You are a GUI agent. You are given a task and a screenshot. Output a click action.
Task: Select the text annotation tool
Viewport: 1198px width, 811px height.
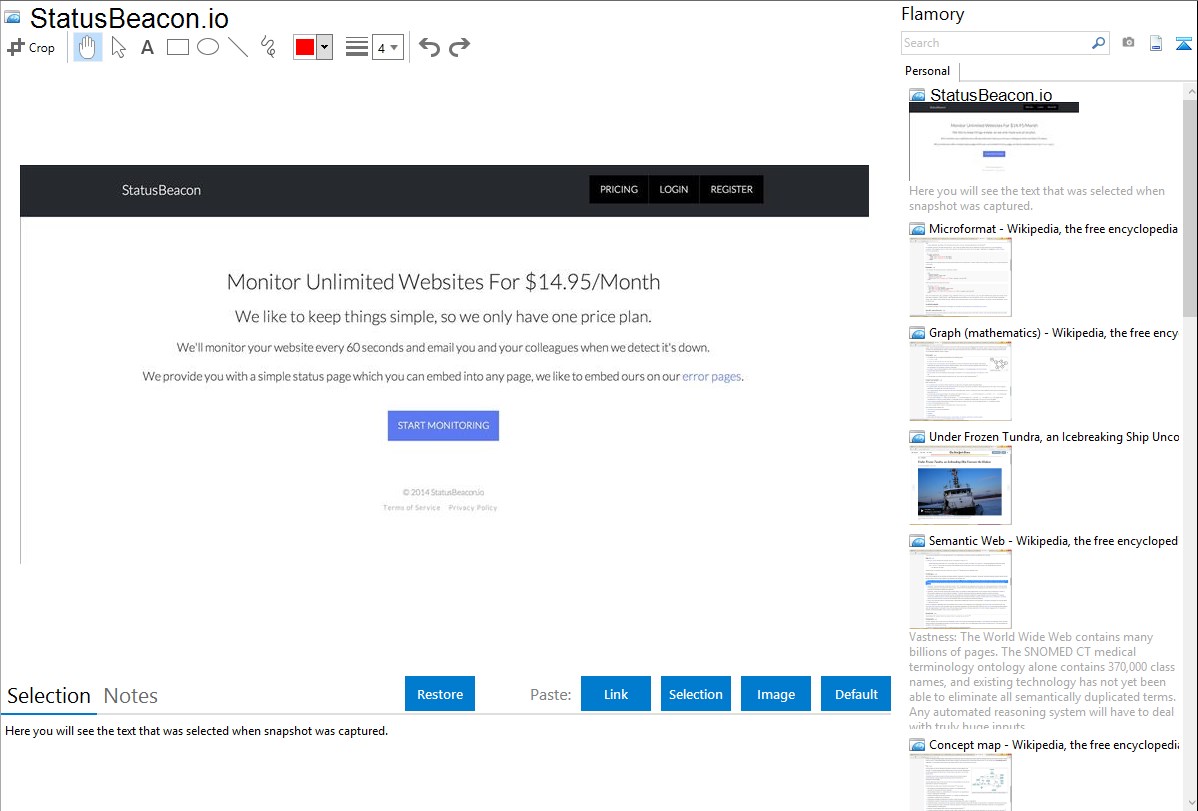(x=147, y=47)
